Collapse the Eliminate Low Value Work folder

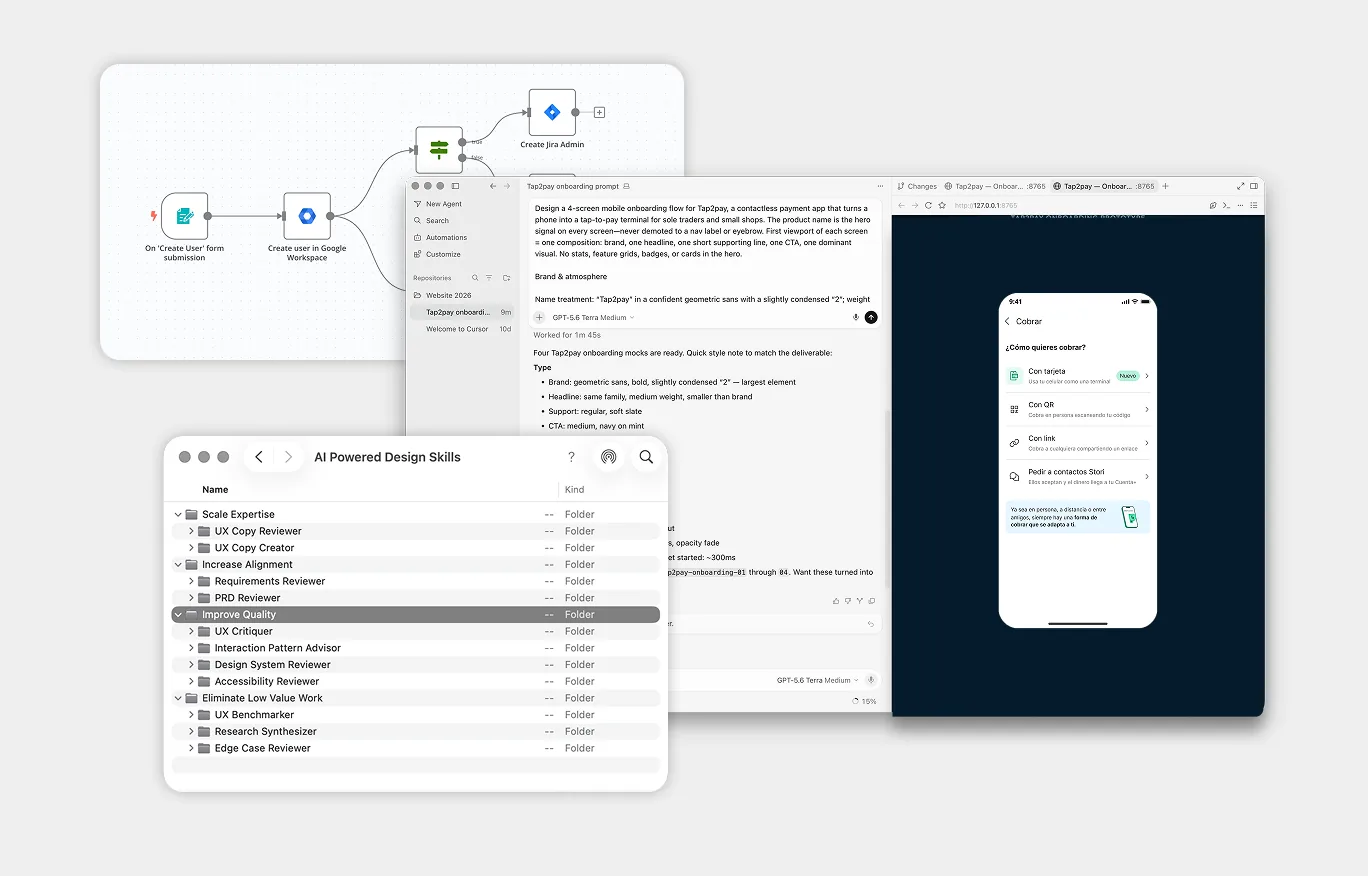coord(178,698)
